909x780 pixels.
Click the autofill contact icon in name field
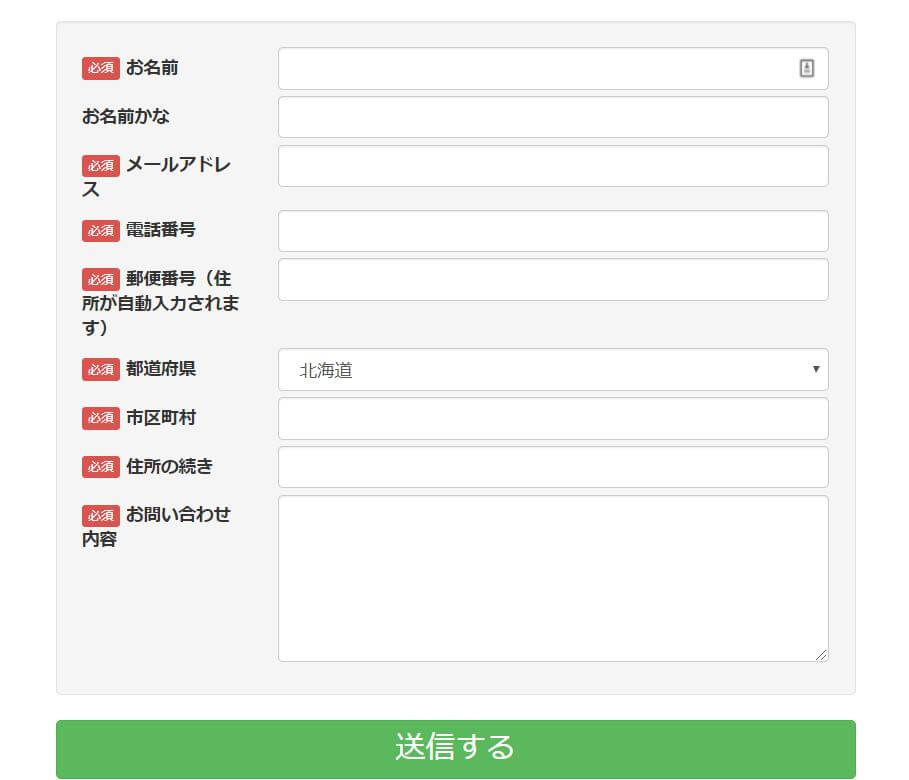pos(807,68)
